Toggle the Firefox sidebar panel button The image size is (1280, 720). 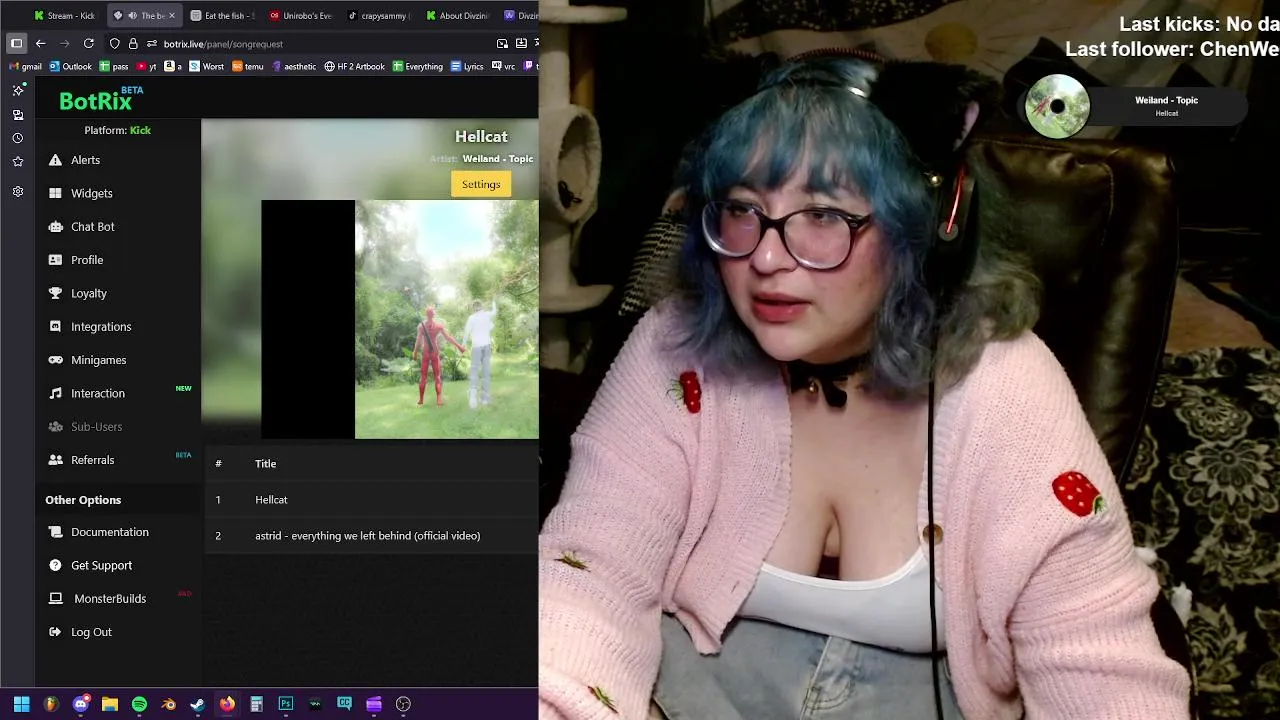pos(16,43)
